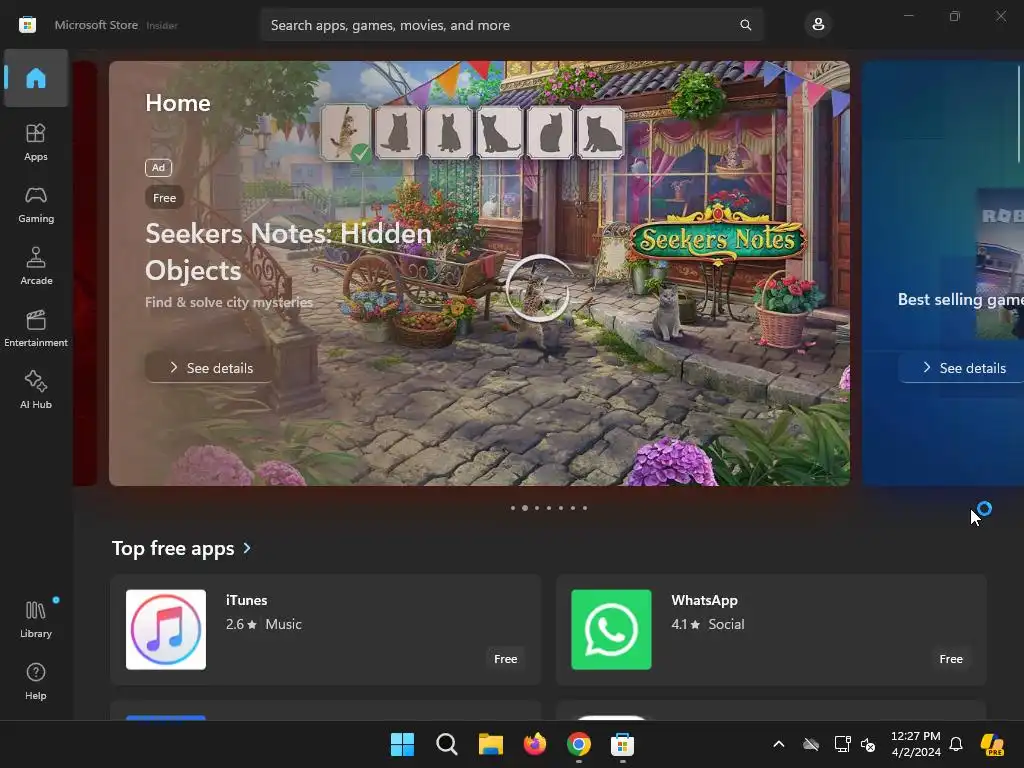Click the Free button for iTunes
1024x768 pixels.
click(505, 659)
